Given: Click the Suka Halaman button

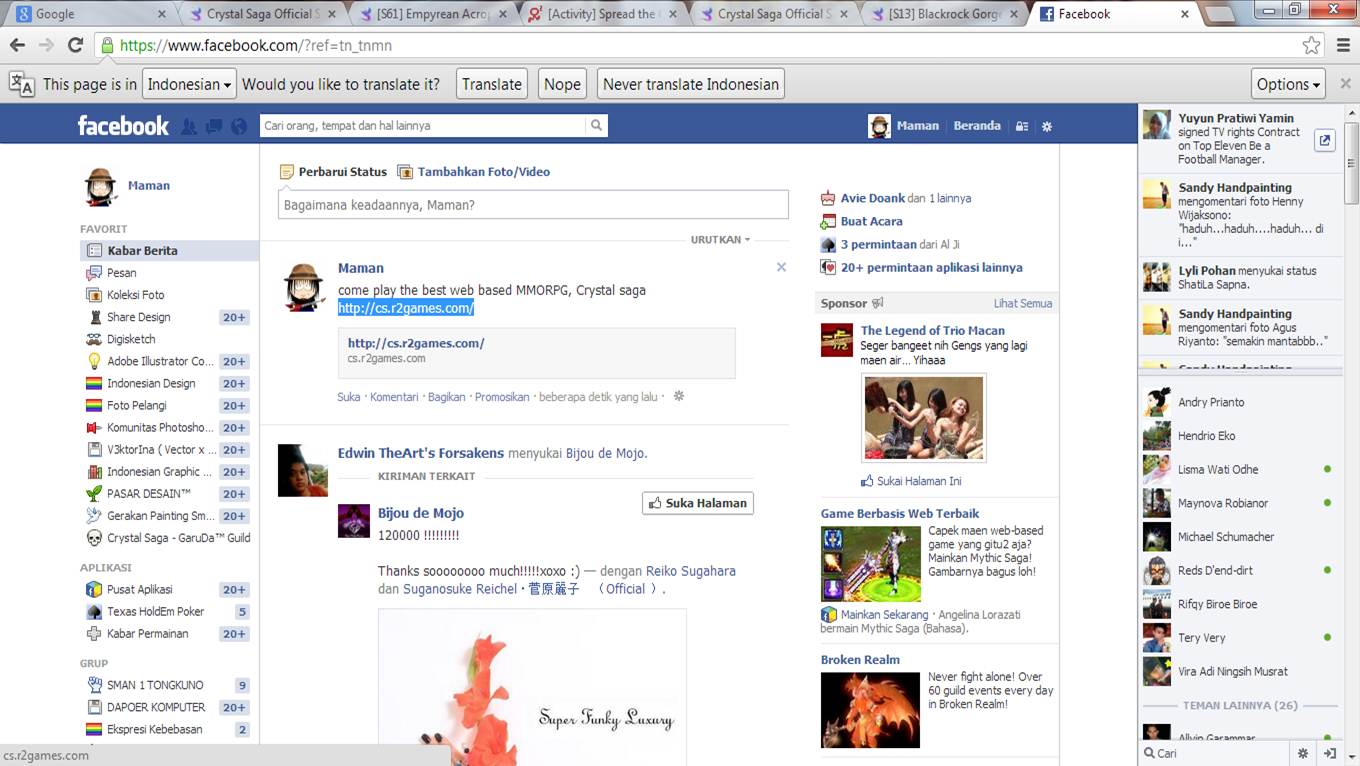Looking at the screenshot, I should pyautogui.click(x=697, y=503).
